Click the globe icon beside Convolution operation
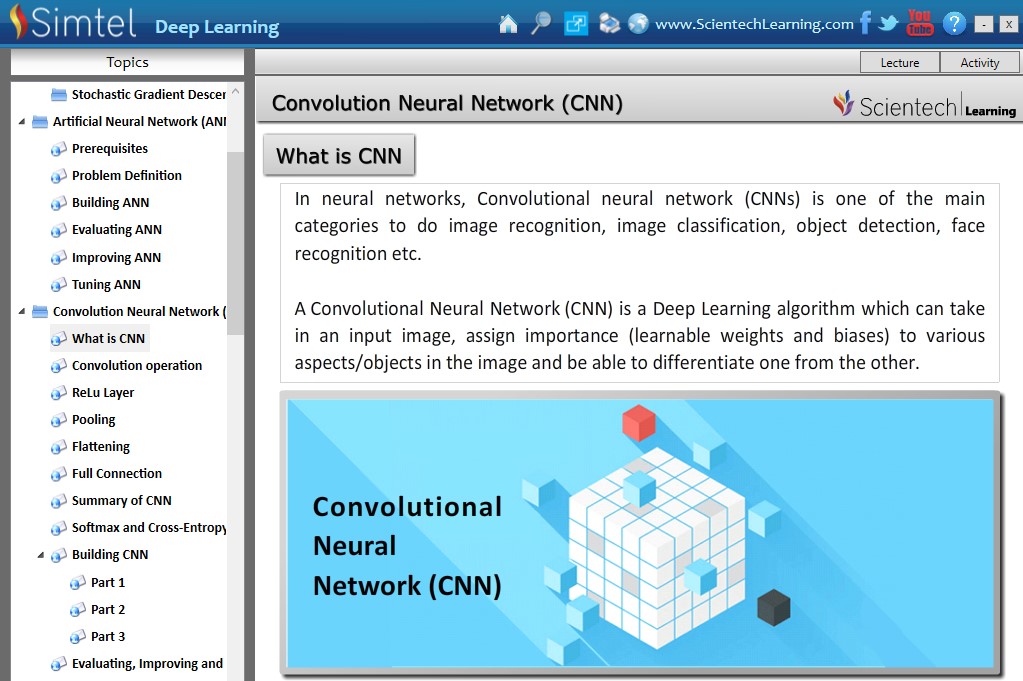The height and width of the screenshot is (681, 1023). [x=59, y=366]
